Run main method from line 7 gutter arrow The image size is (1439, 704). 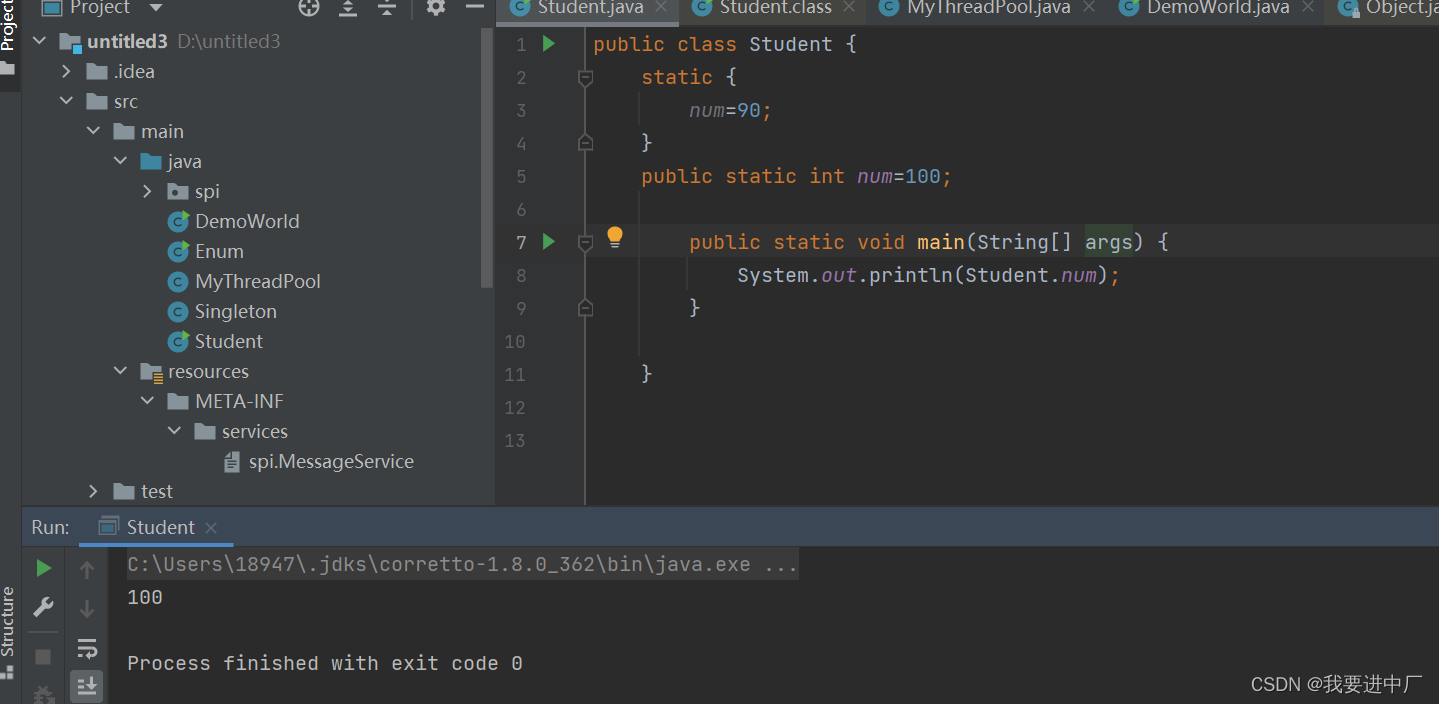548,241
